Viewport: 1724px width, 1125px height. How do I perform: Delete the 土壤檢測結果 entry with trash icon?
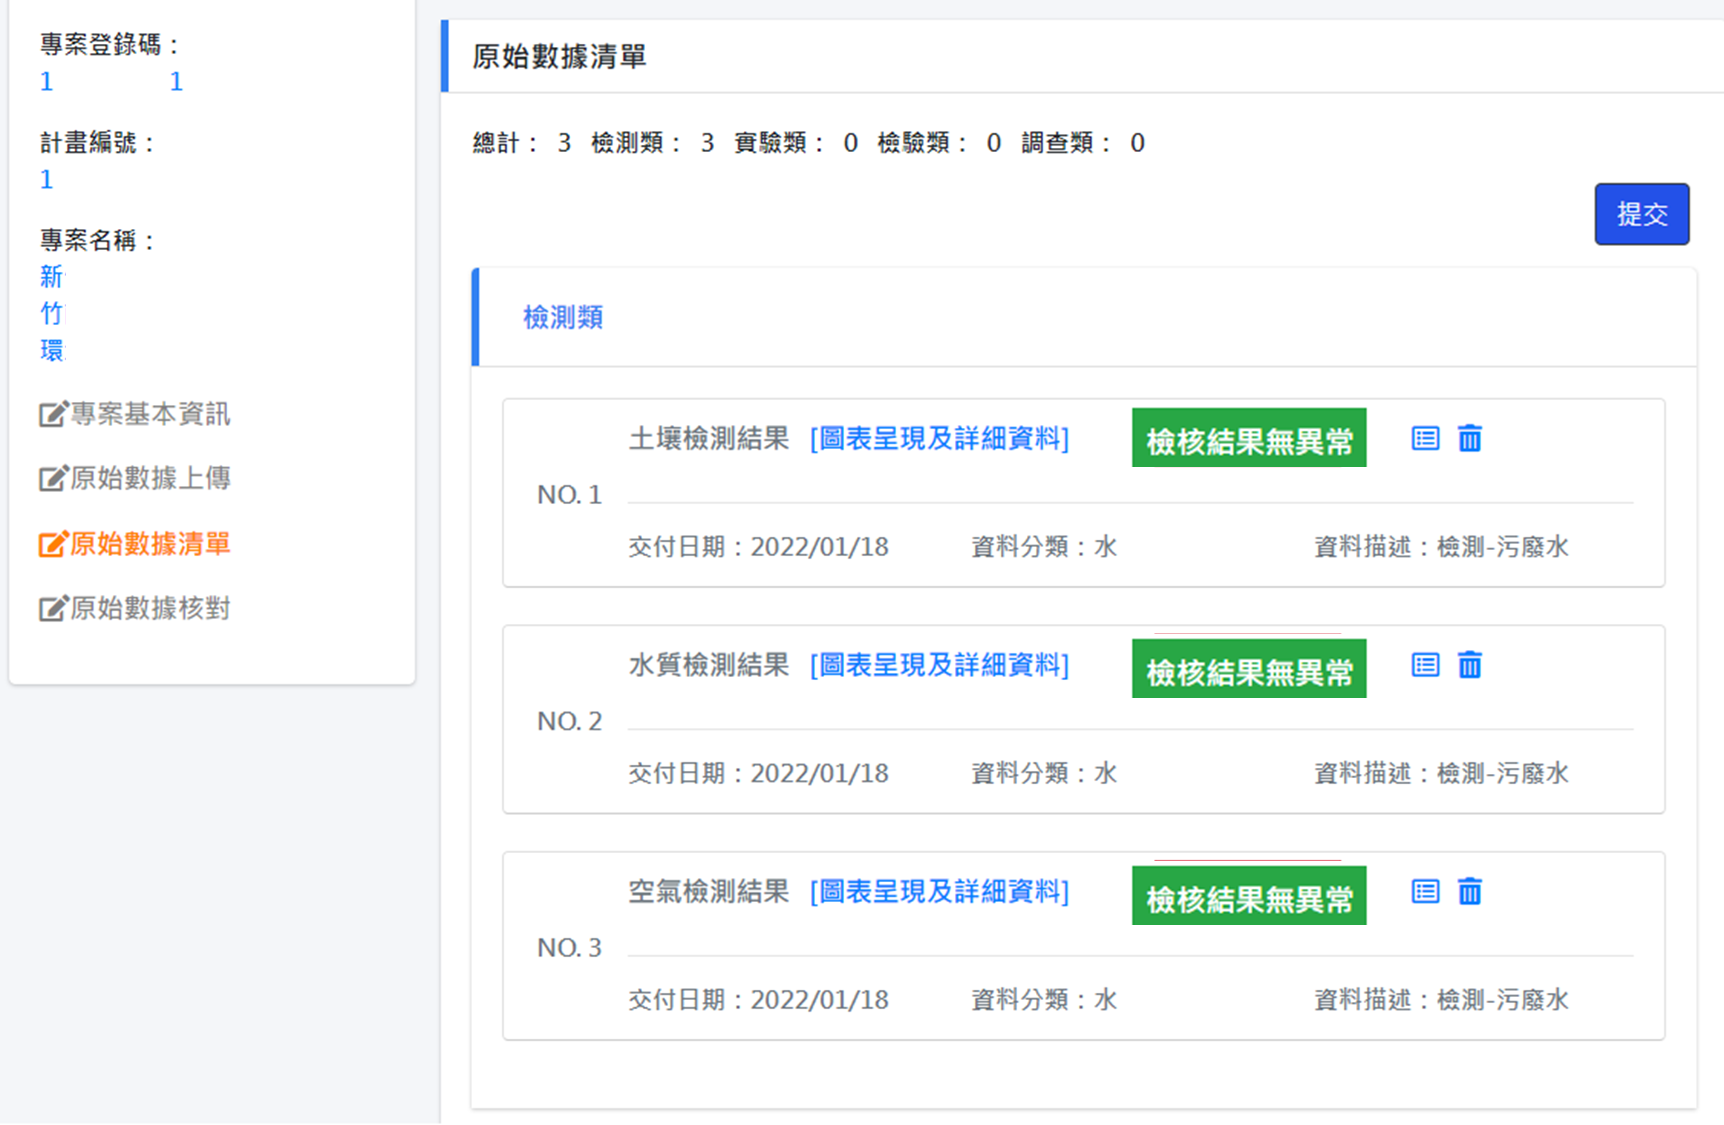pos(1469,438)
